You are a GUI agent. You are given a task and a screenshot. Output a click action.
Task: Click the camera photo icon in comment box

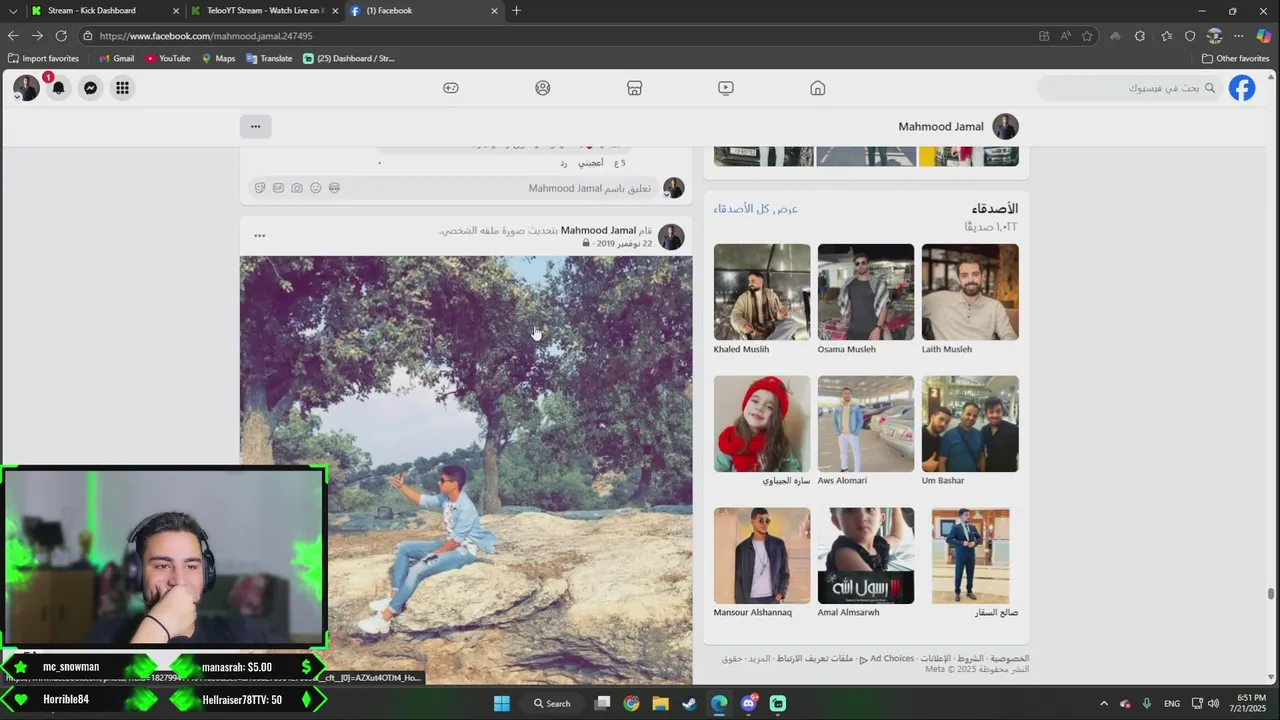click(297, 188)
